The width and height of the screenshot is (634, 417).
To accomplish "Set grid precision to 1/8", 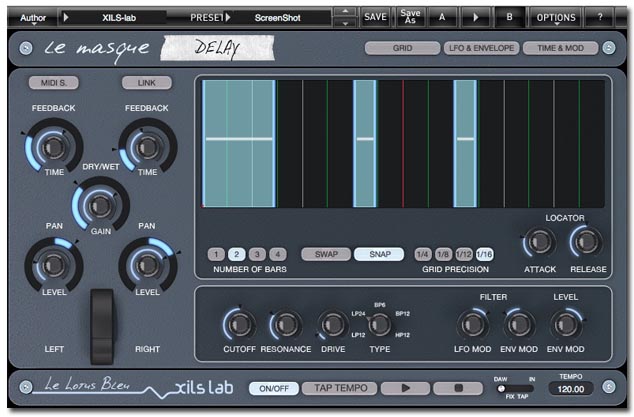I will pyautogui.click(x=443, y=254).
